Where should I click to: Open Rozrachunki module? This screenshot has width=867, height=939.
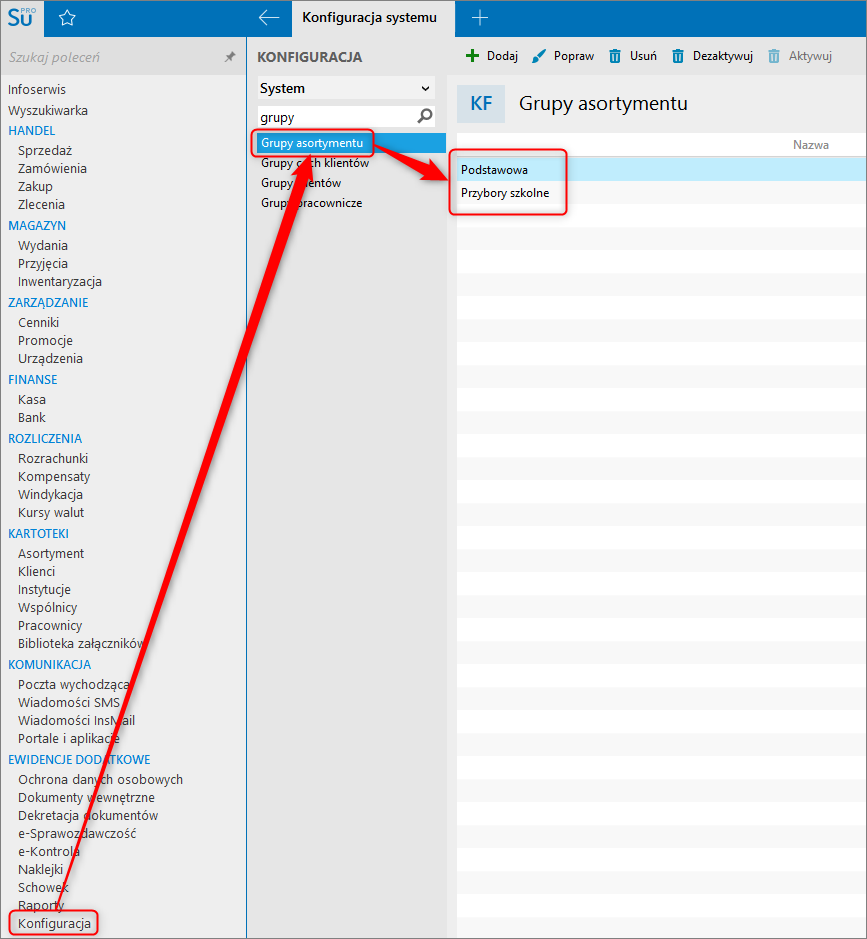(x=53, y=458)
